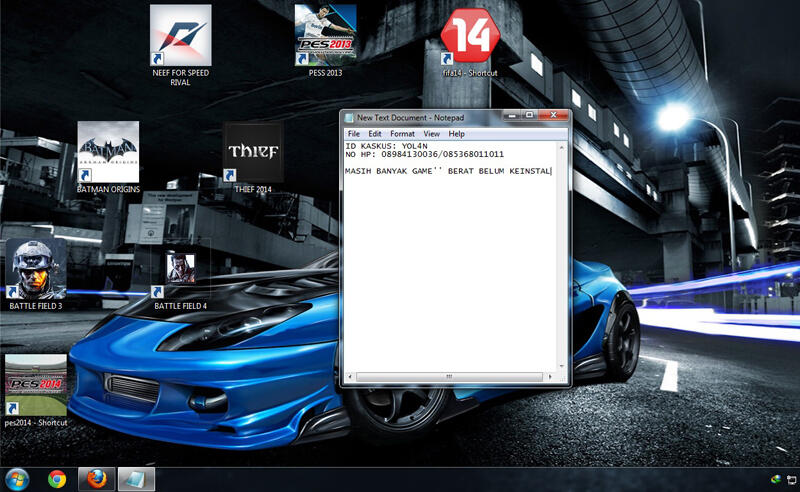Click the horizontal scrollbar thumb in Notepad

click(x=449, y=377)
